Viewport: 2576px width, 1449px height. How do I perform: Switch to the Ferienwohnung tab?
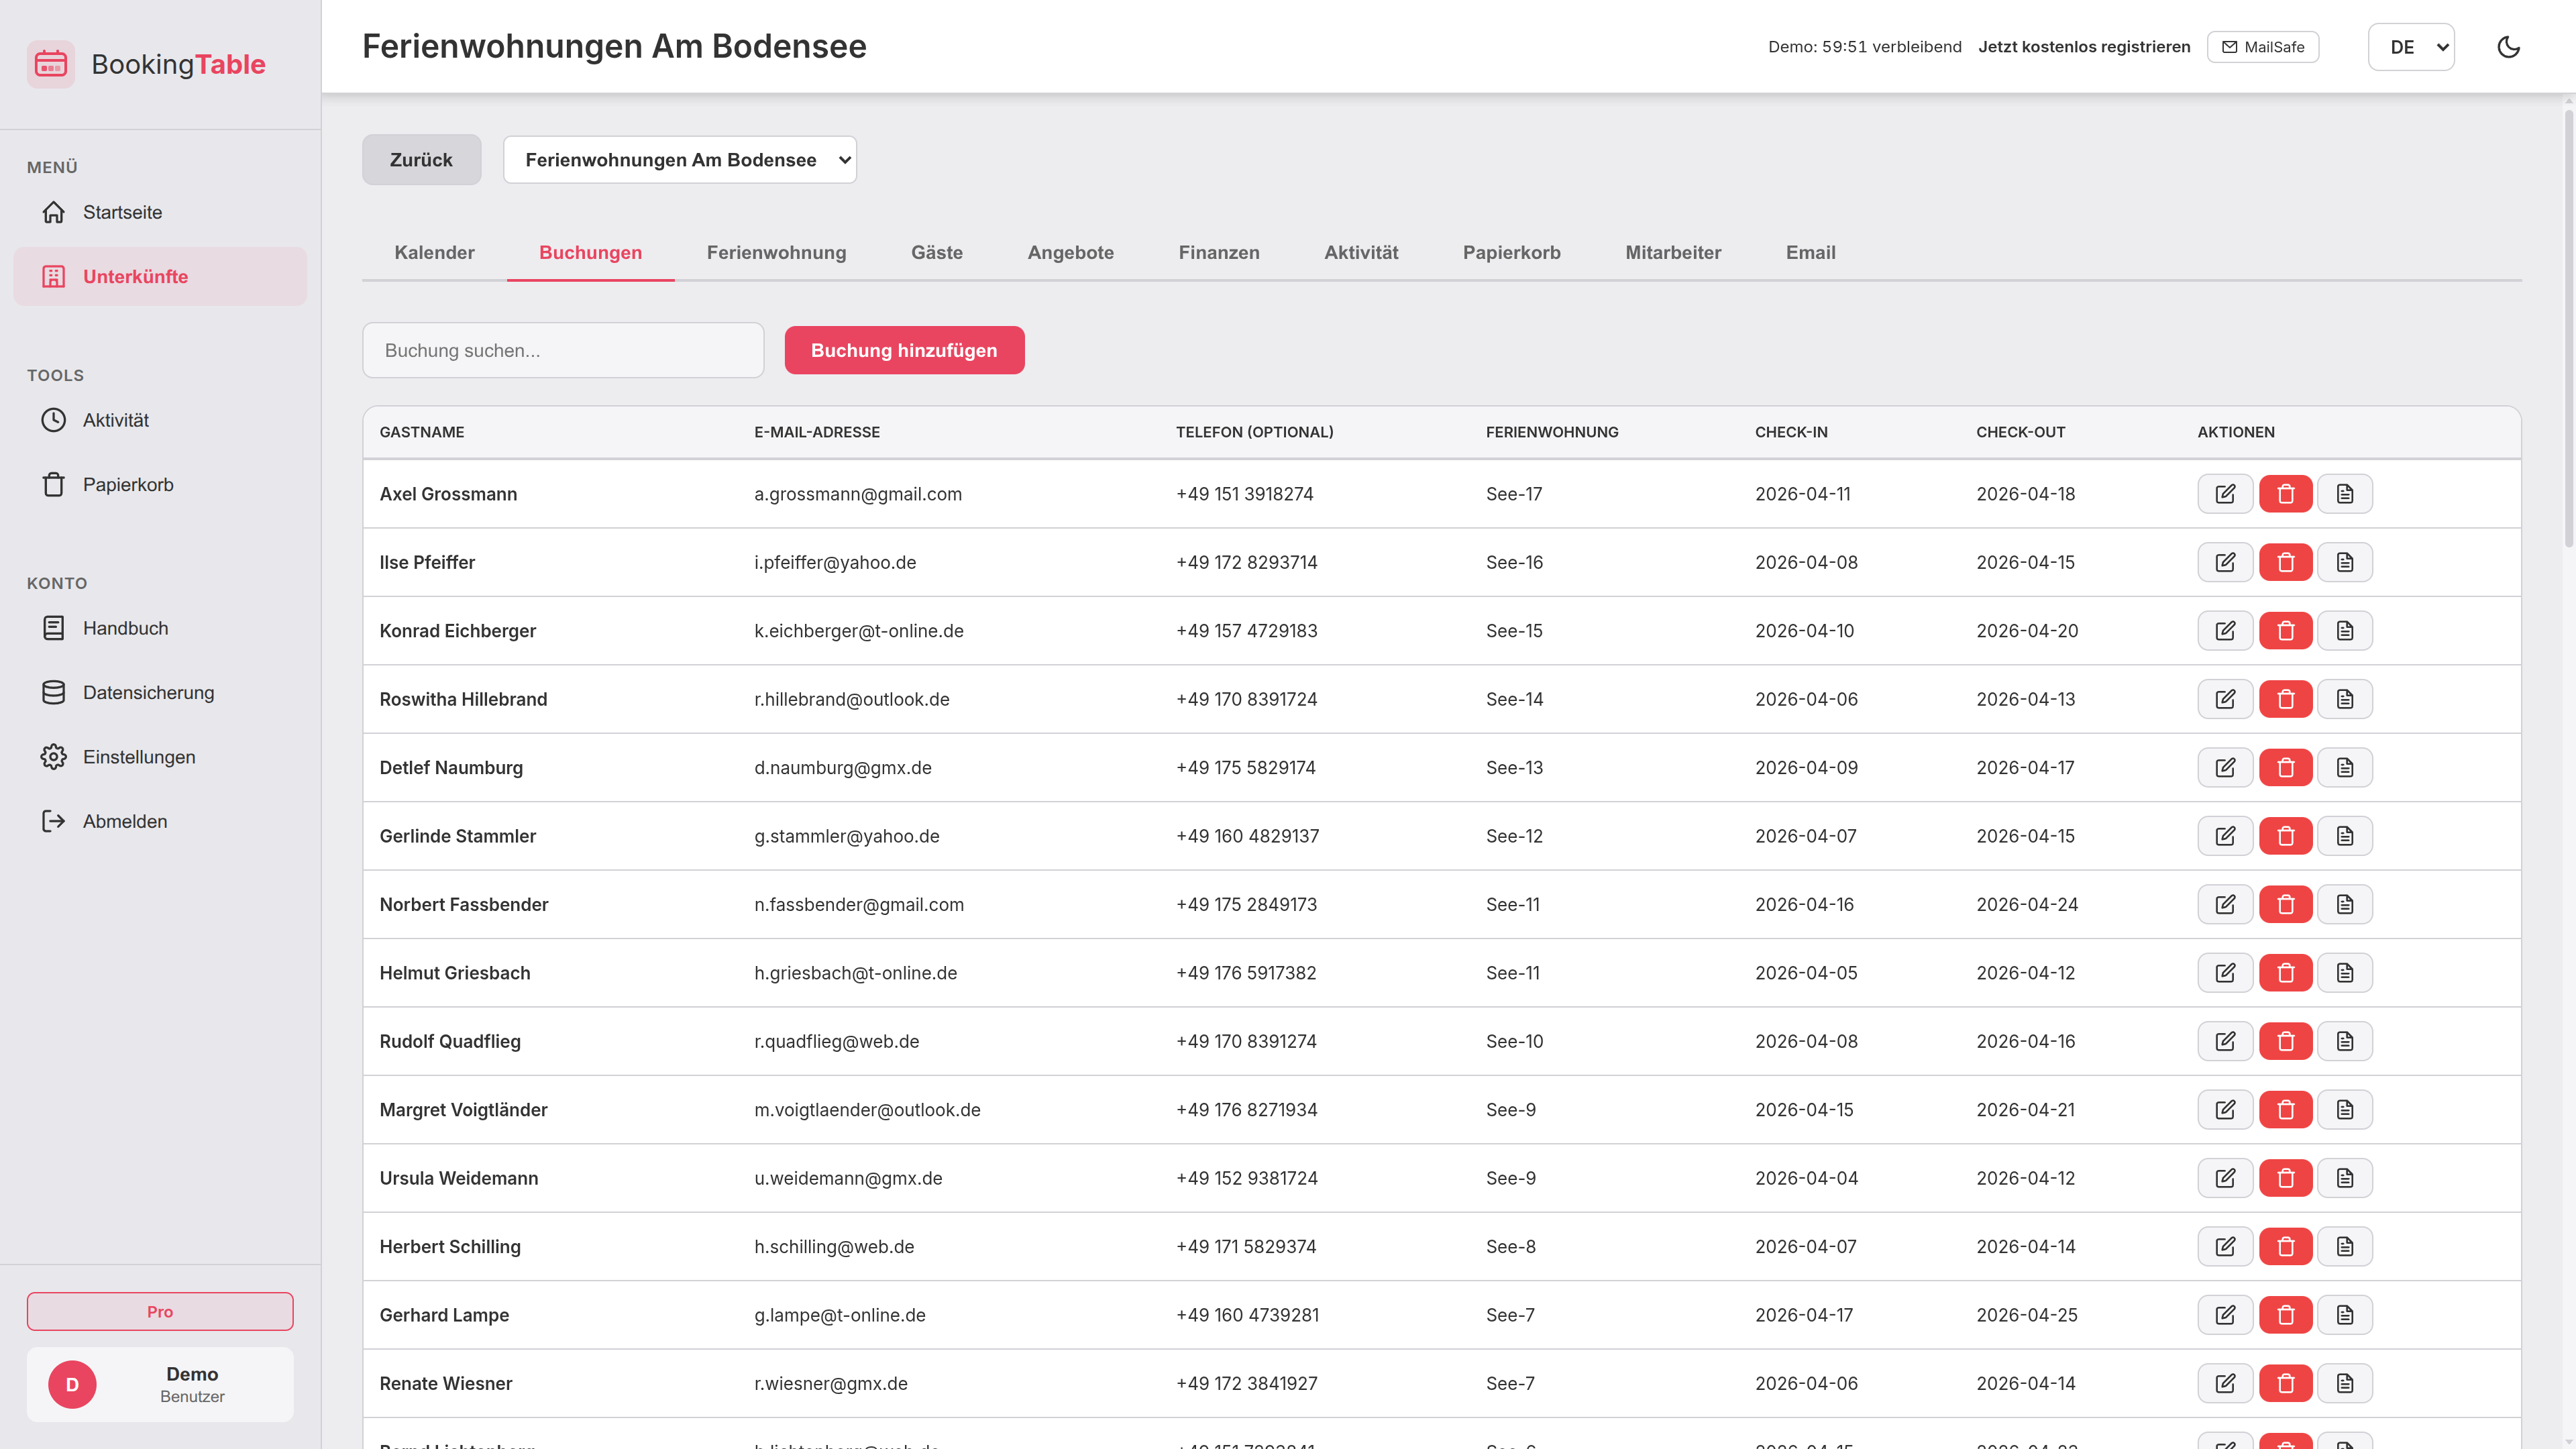tap(776, 253)
